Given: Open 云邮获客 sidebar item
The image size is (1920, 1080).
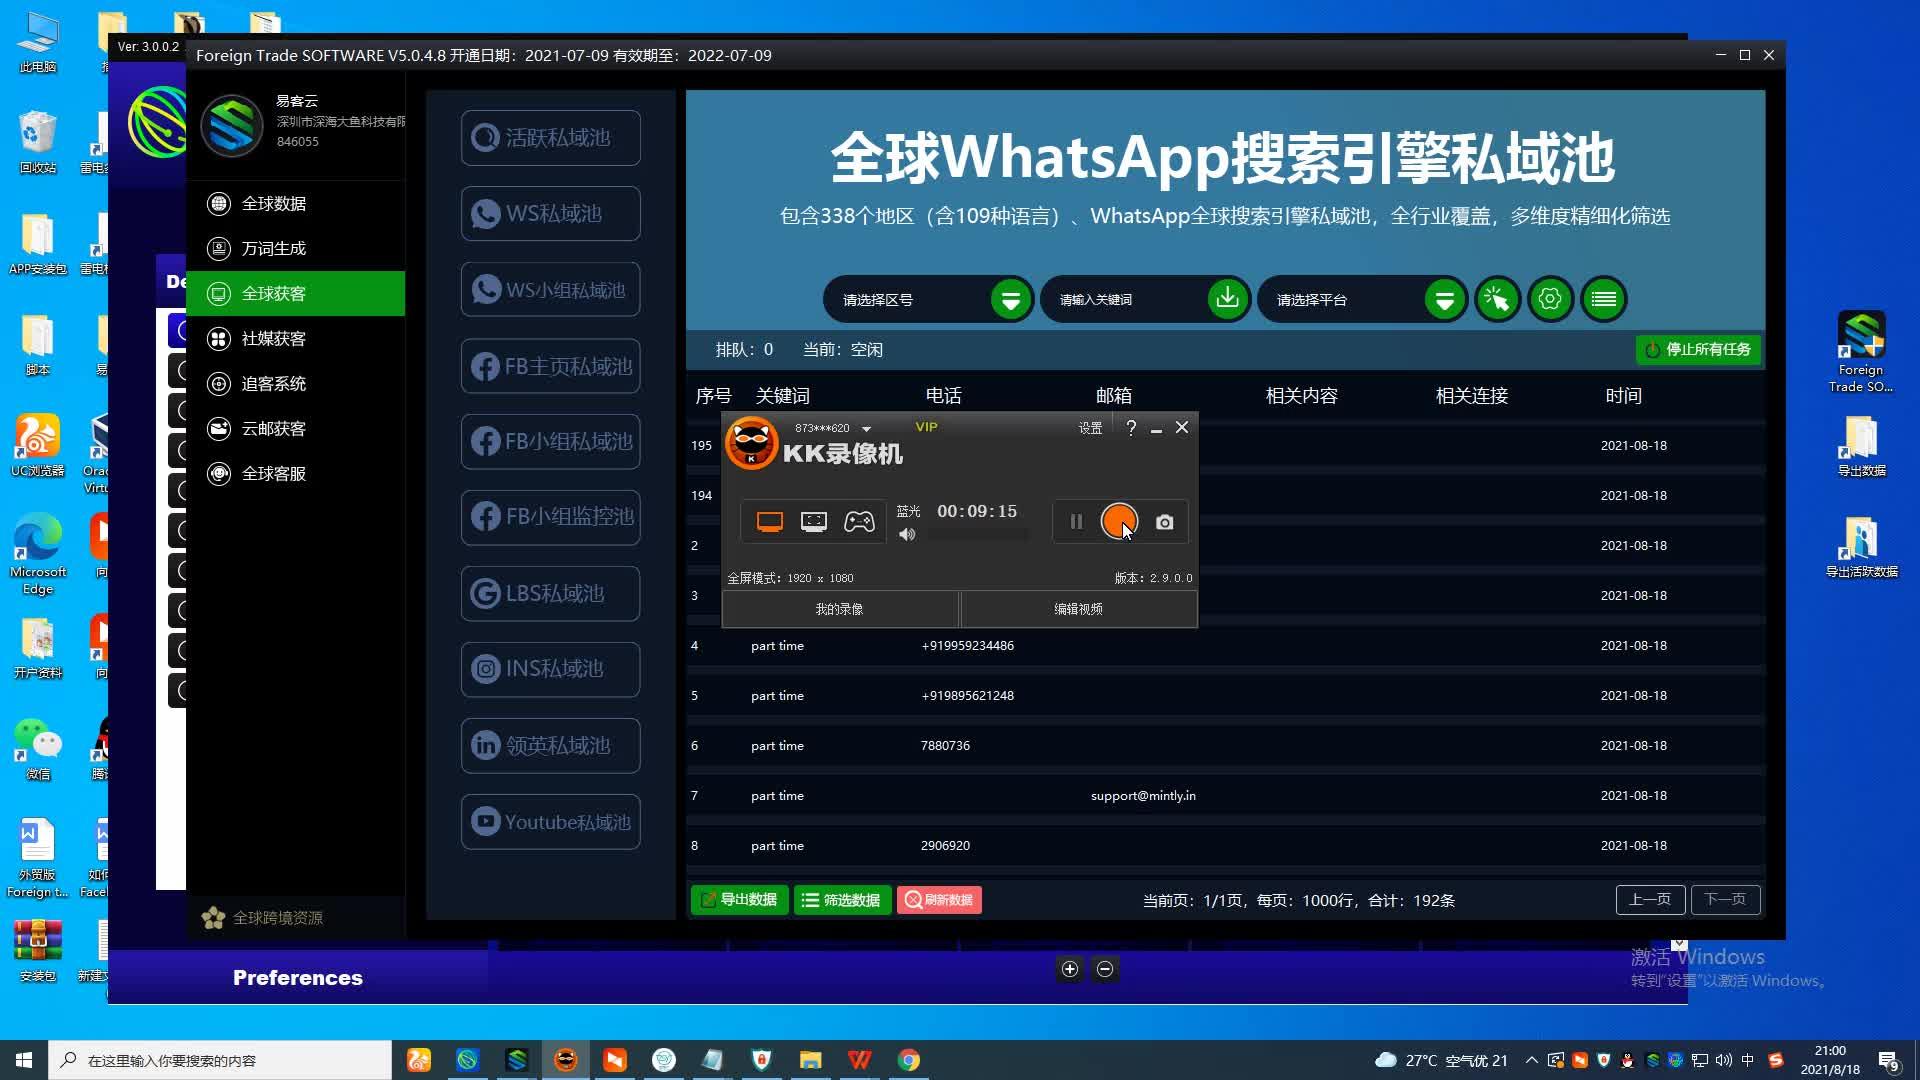Looking at the screenshot, I should [x=295, y=429].
